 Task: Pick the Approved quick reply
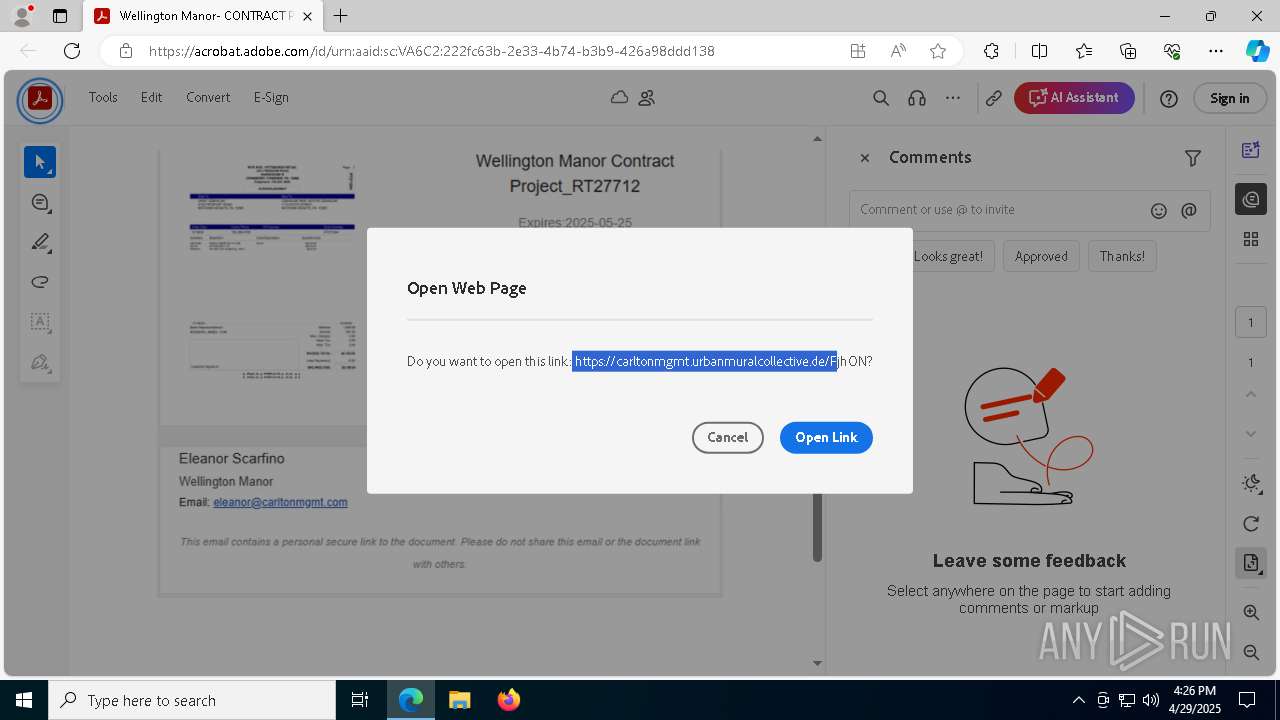click(x=1041, y=256)
